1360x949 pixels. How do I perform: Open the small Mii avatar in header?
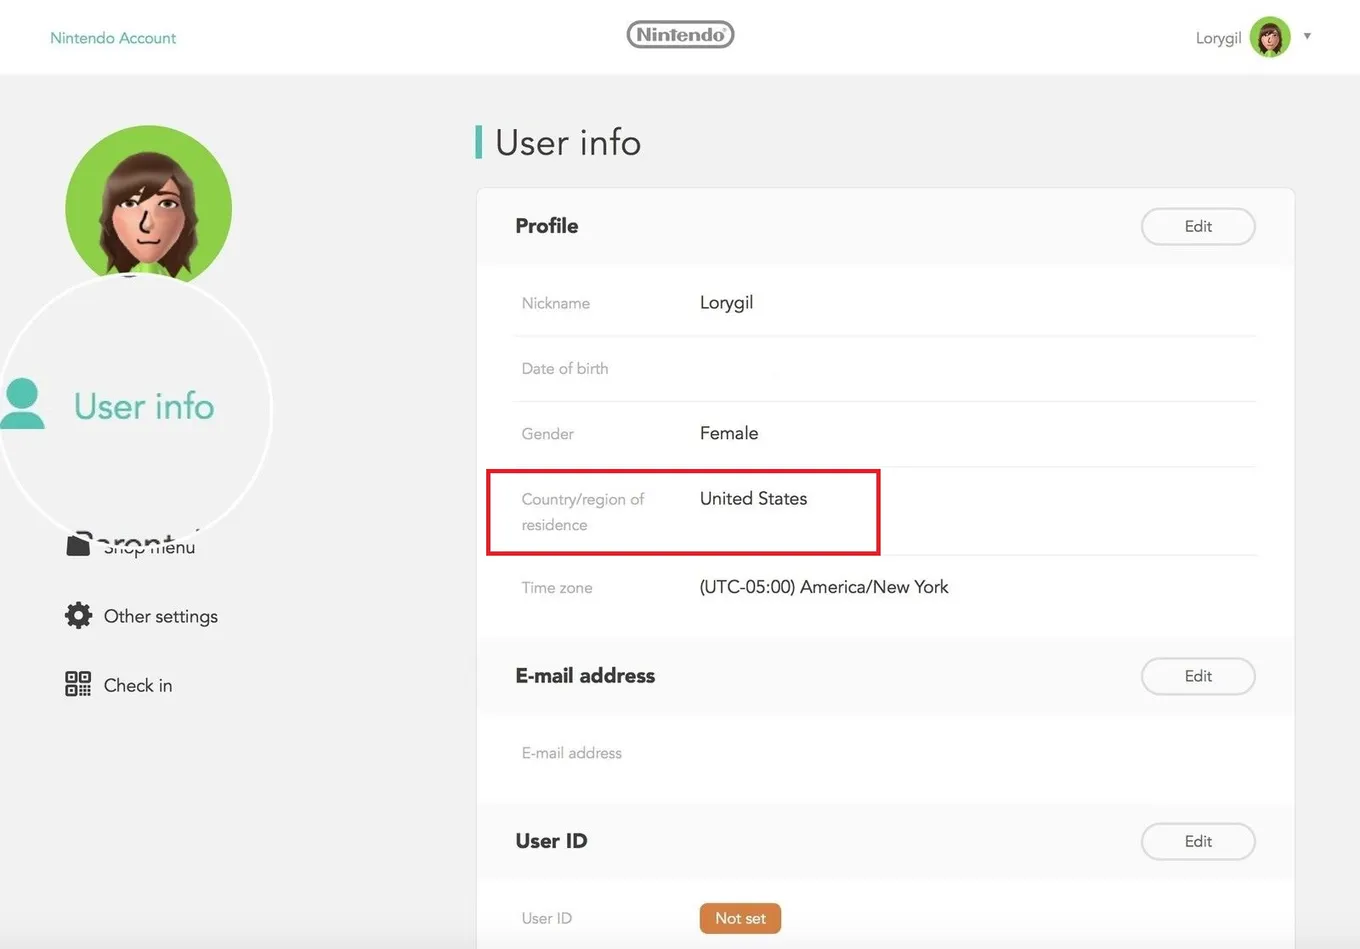1270,38
